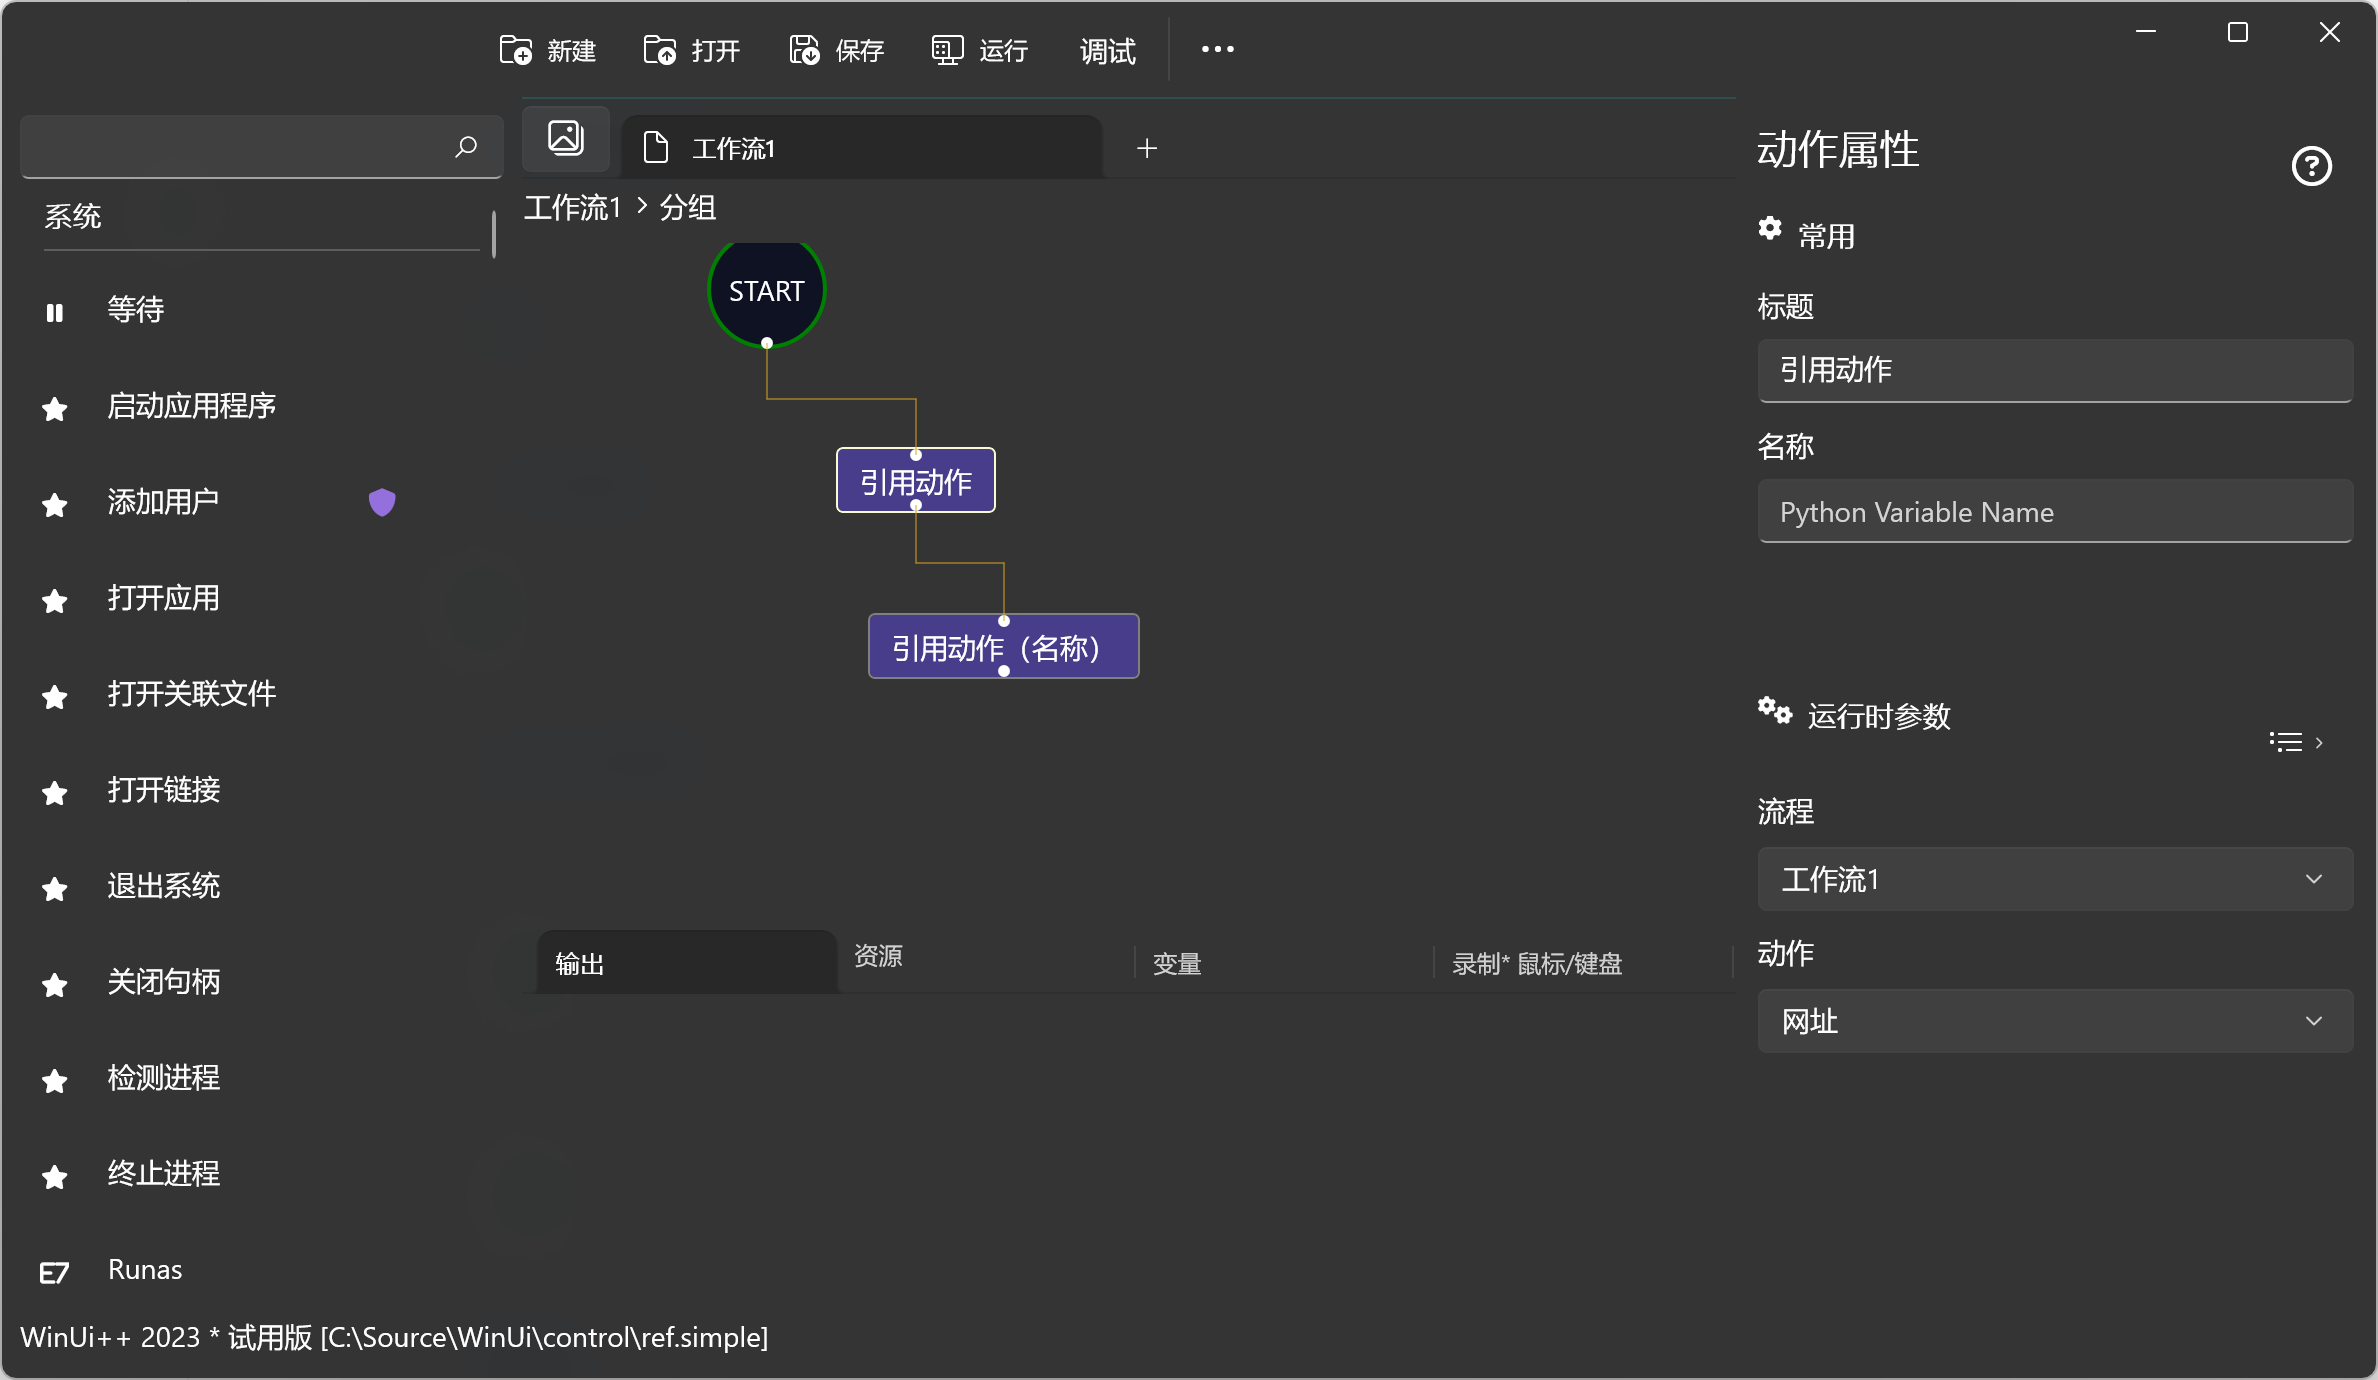Click the Save (保存) toolbar icon
The width and height of the screenshot is (2378, 1380).
click(804, 50)
